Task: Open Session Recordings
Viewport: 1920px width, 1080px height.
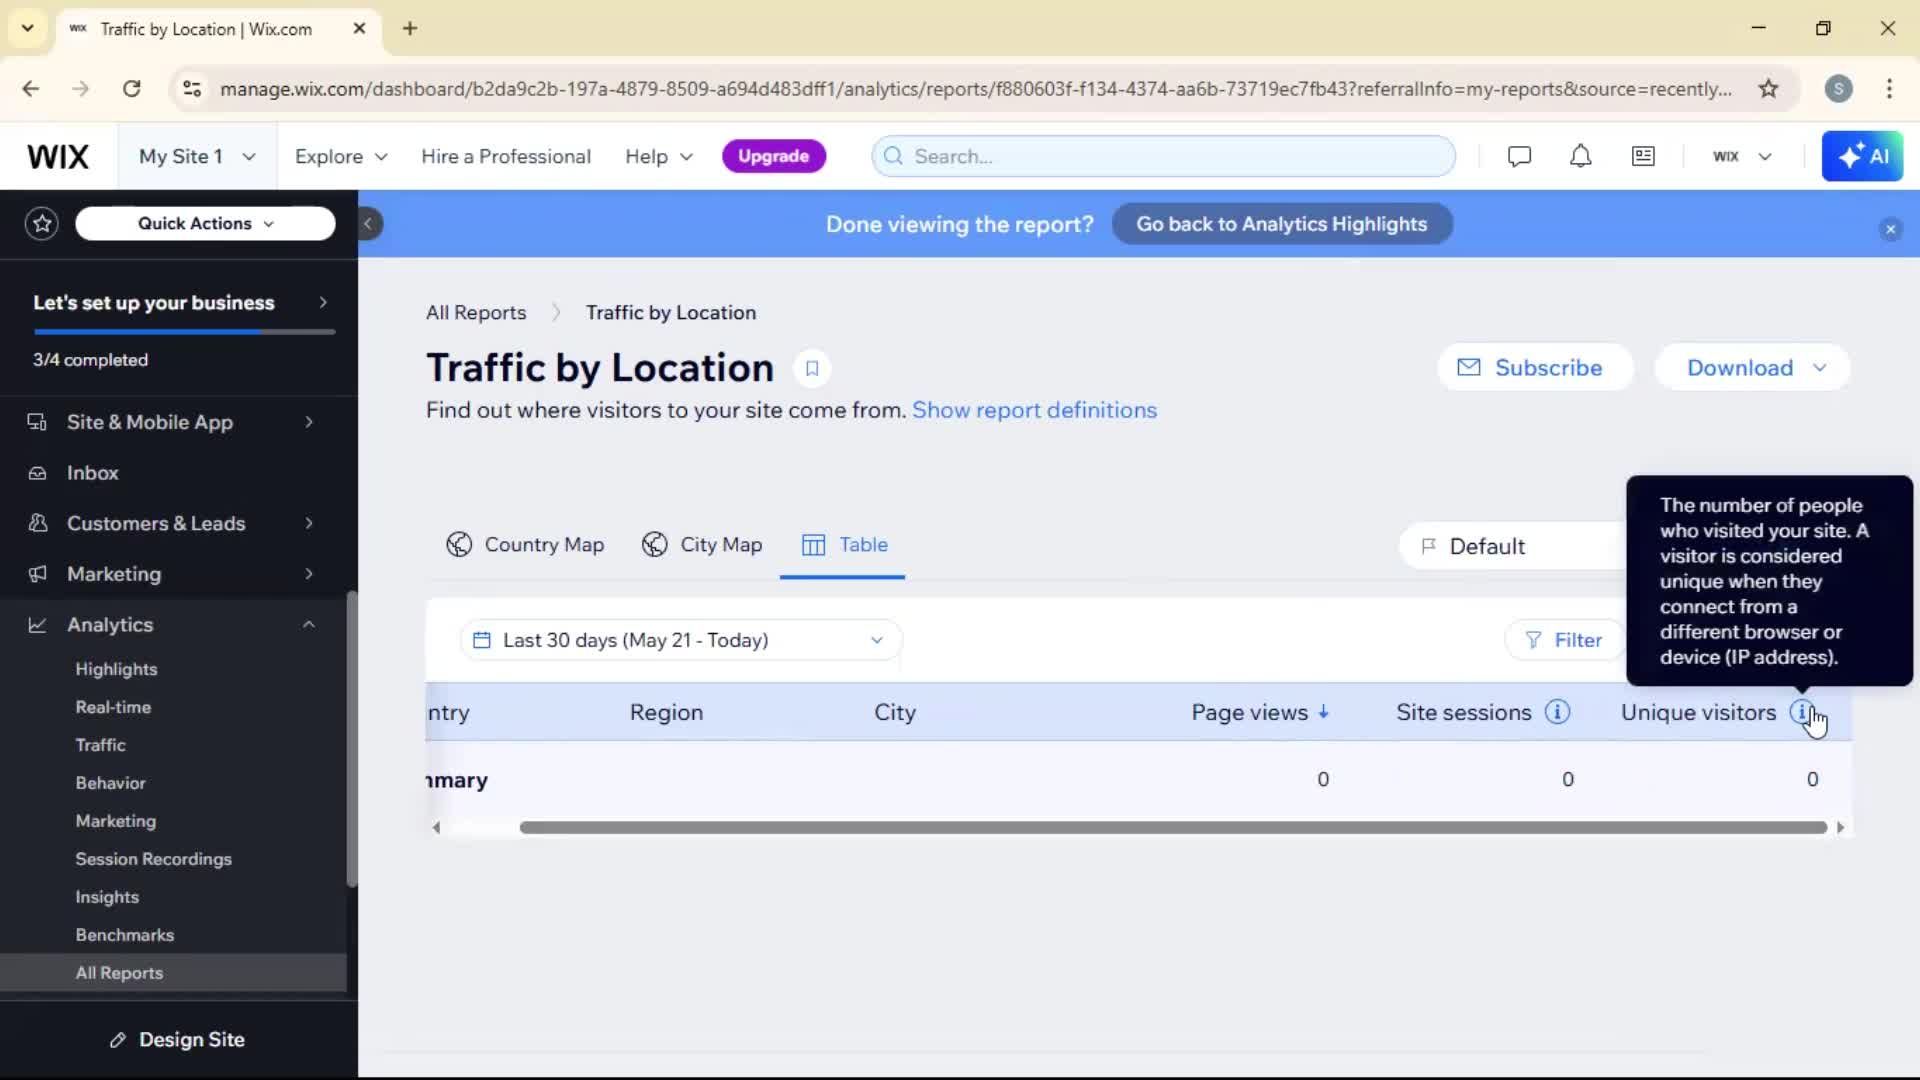Action: [153, 859]
